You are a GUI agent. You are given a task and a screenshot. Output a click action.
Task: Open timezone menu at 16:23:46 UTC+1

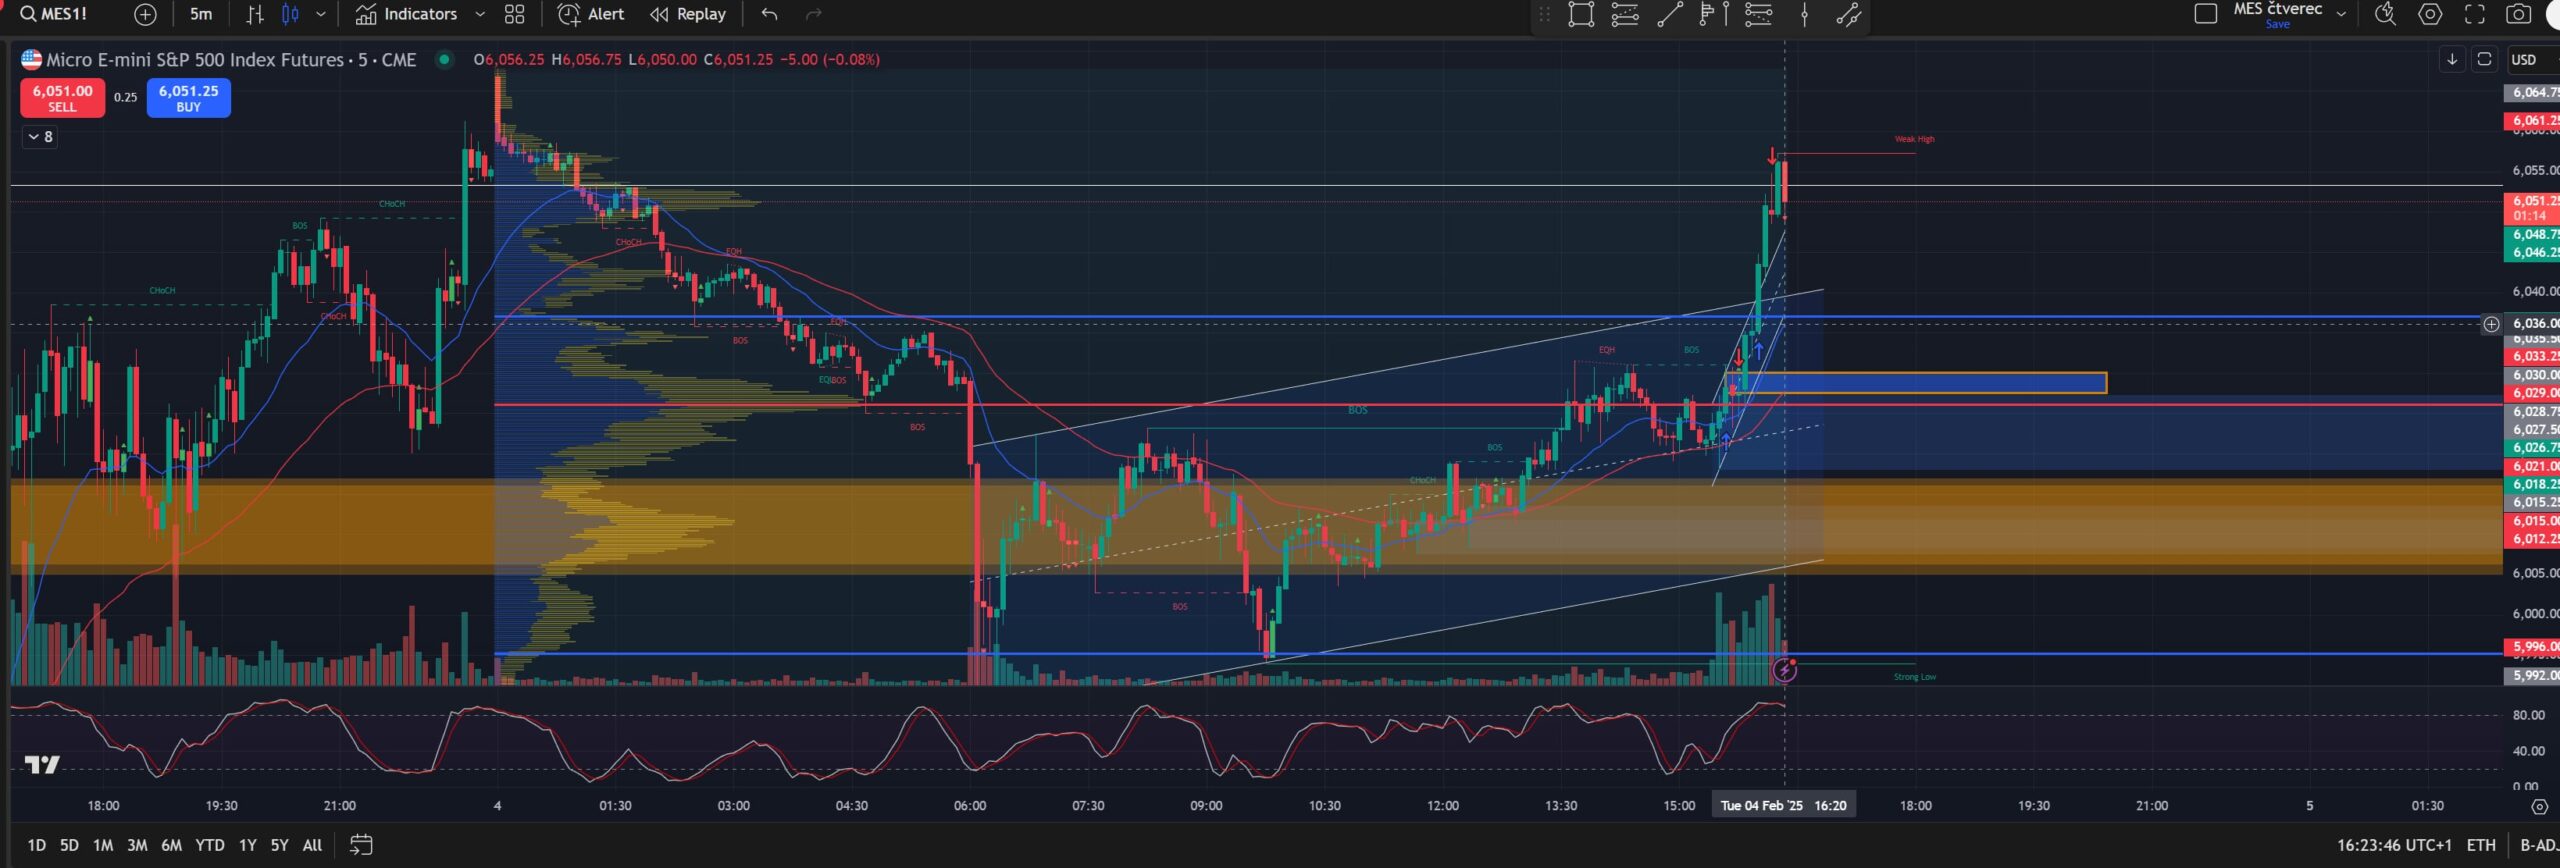[2394, 845]
